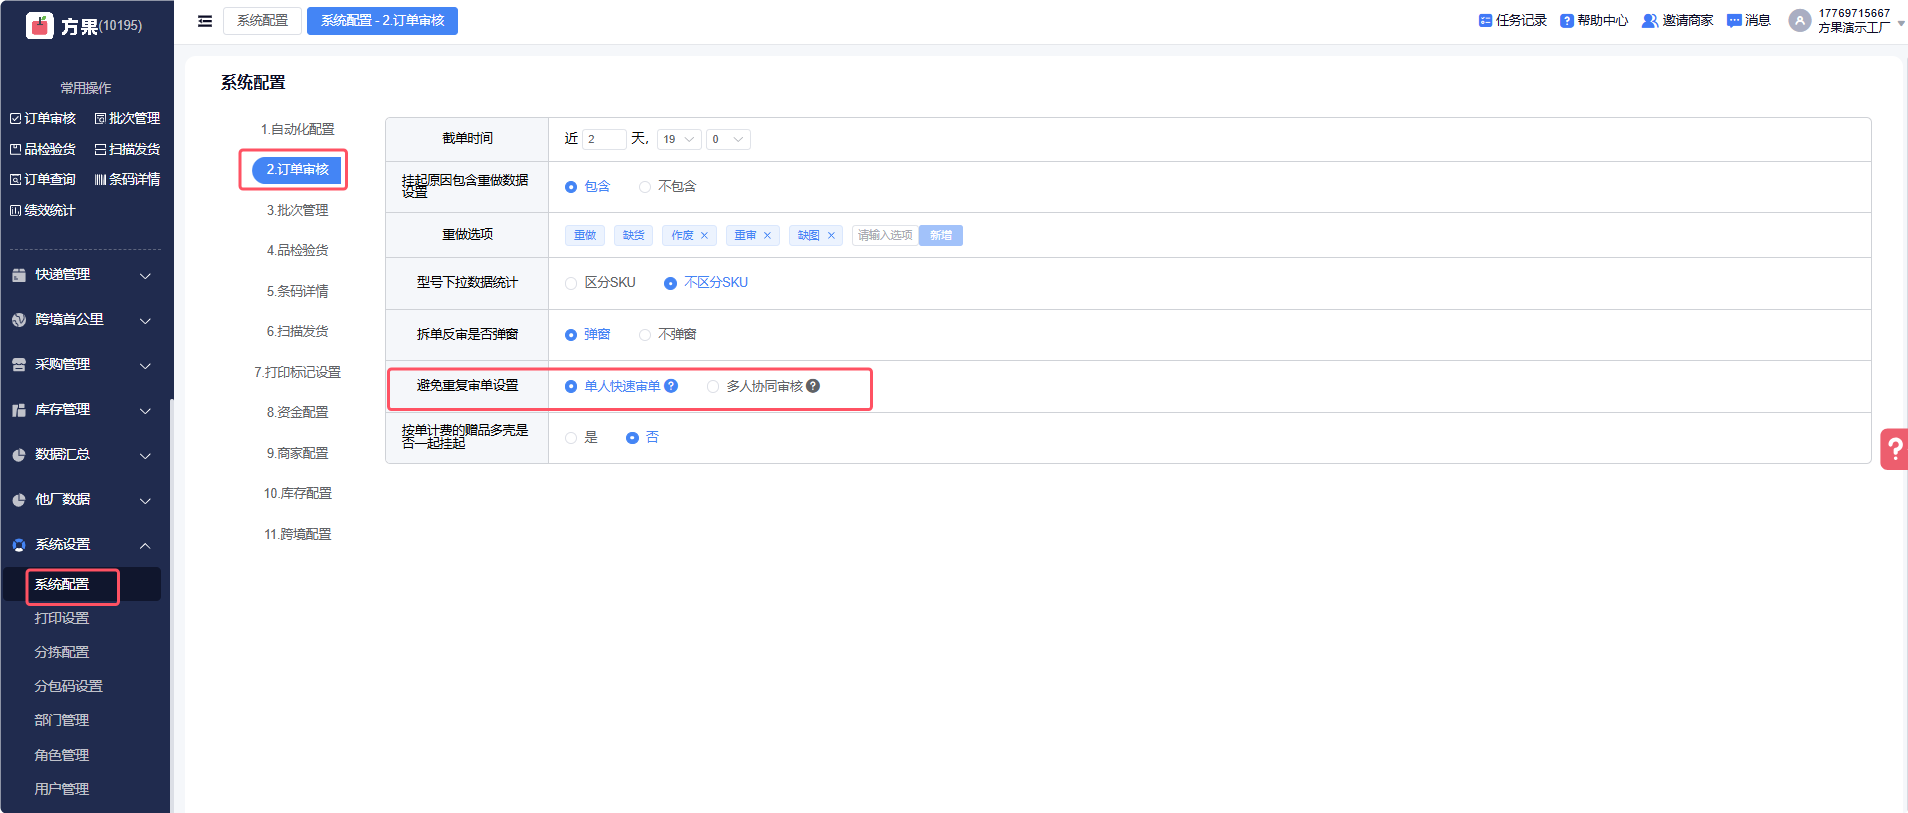Click the 条码详情 barcode icon
This screenshot has height=813, width=1908.
100,179
